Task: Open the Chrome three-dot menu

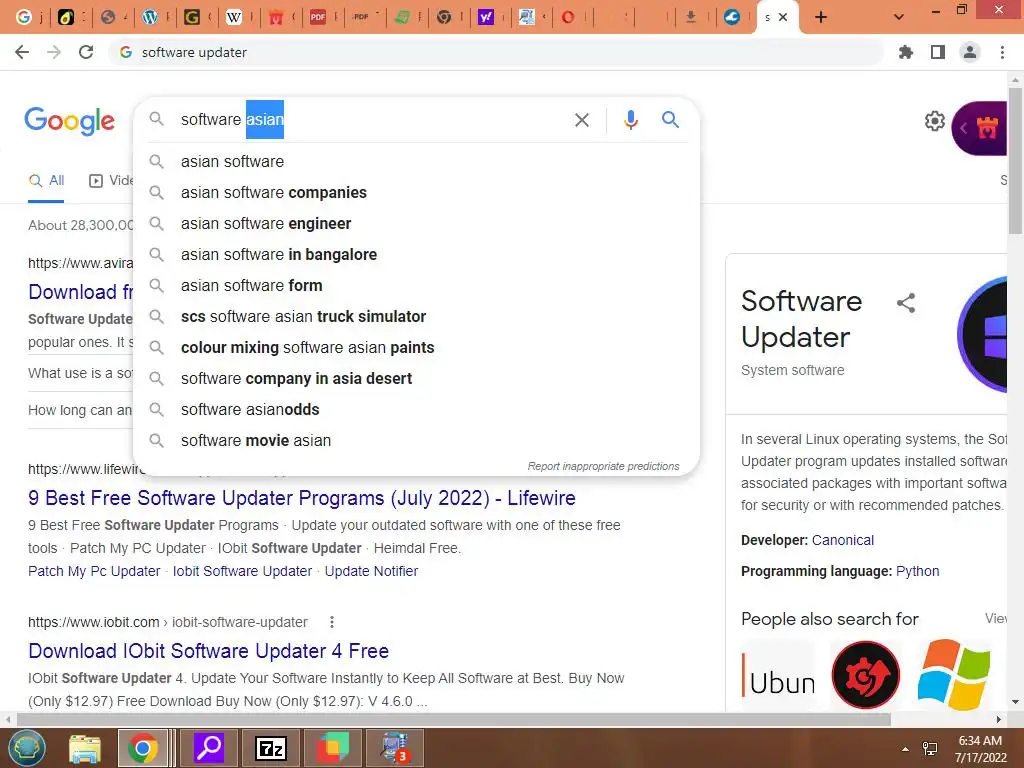Action: (x=1002, y=52)
